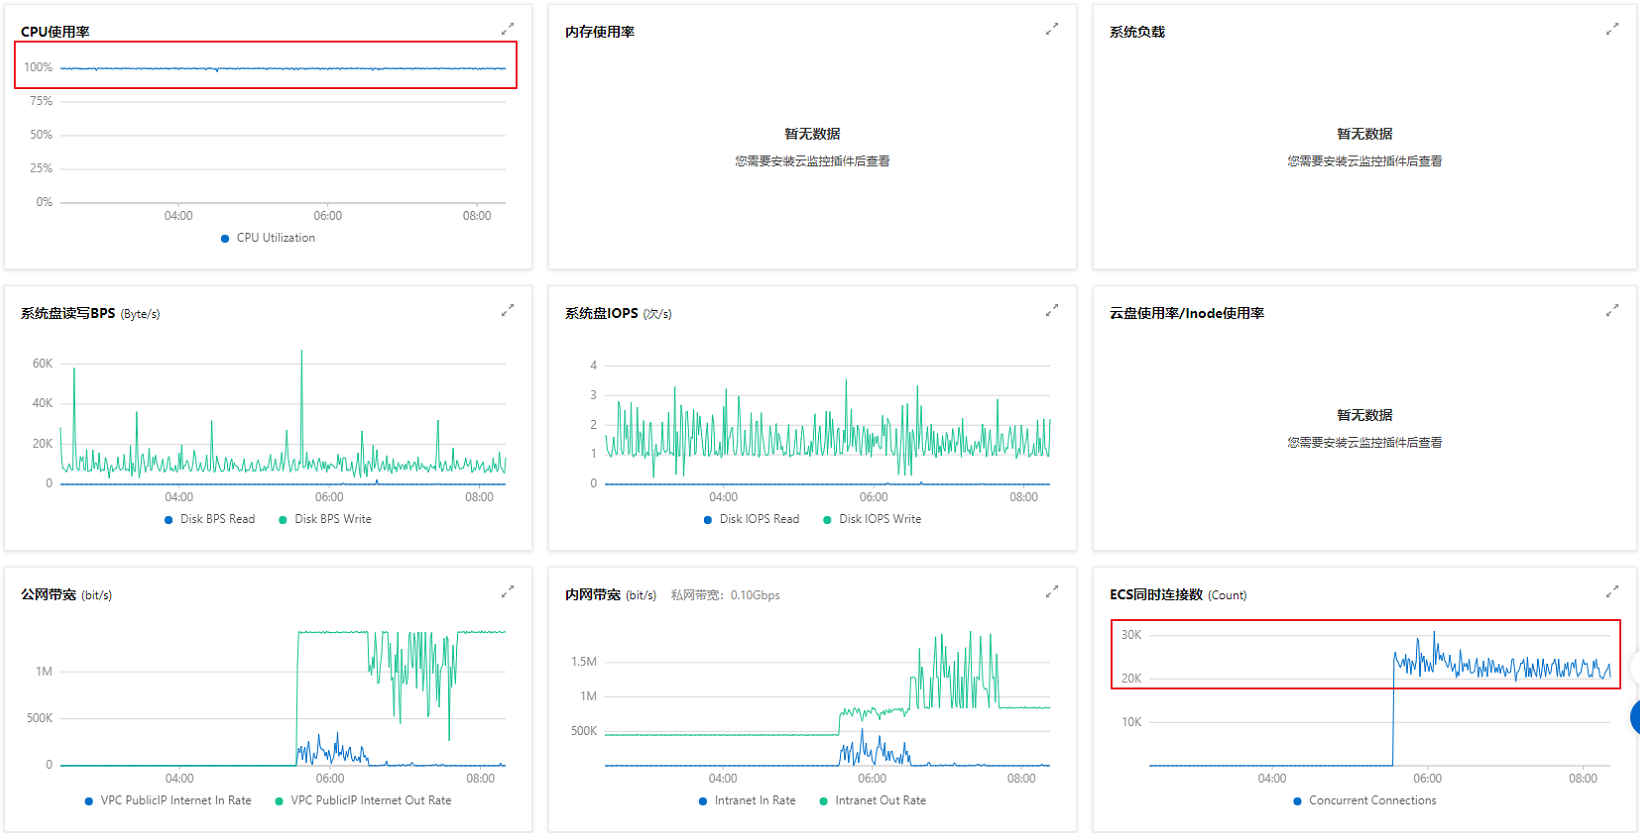Click the 30K axis label in connections chart
This screenshot has width=1640, height=833.
point(1131,635)
